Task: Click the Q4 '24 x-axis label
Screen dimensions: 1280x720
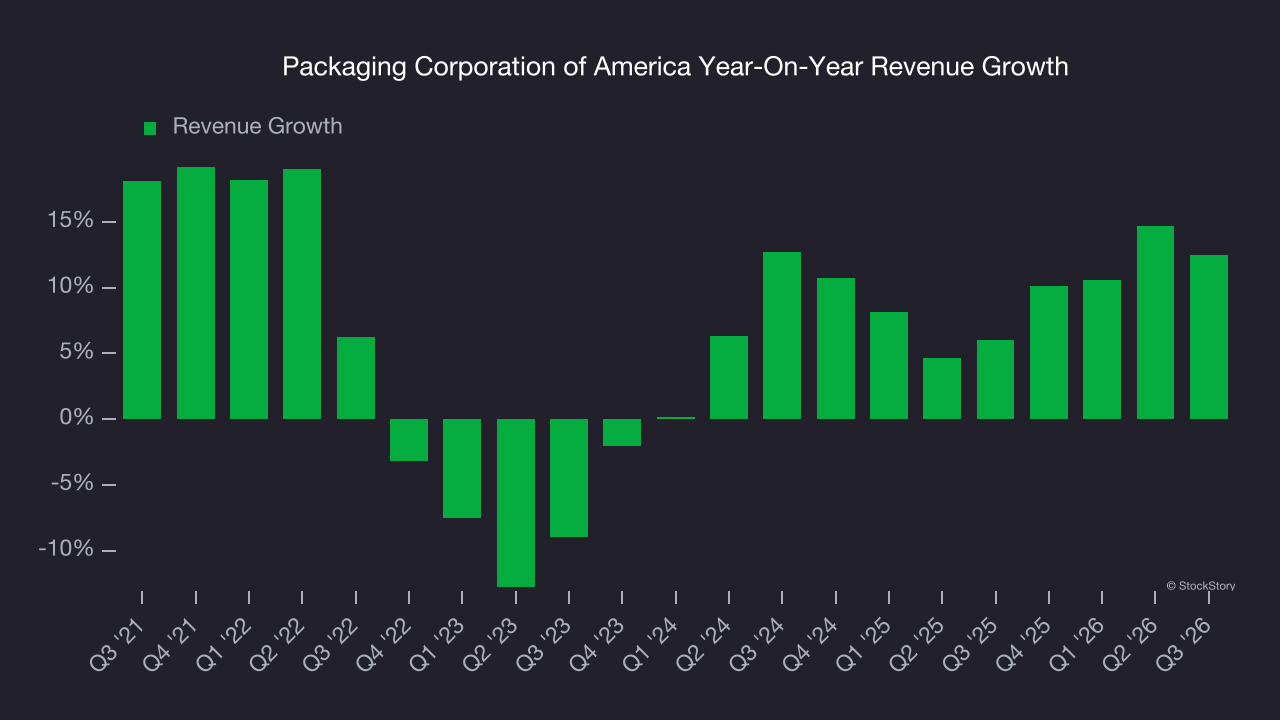Action: pyautogui.click(x=810, y=645)
